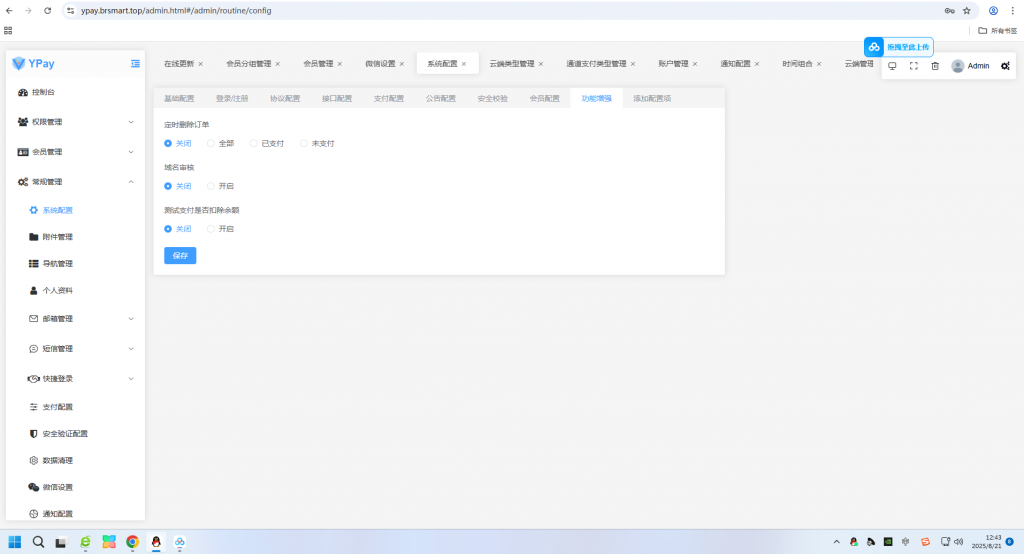Select 全部 for 定时删除订单
Screen dimensions: 1024x554
tap(211, 143)
